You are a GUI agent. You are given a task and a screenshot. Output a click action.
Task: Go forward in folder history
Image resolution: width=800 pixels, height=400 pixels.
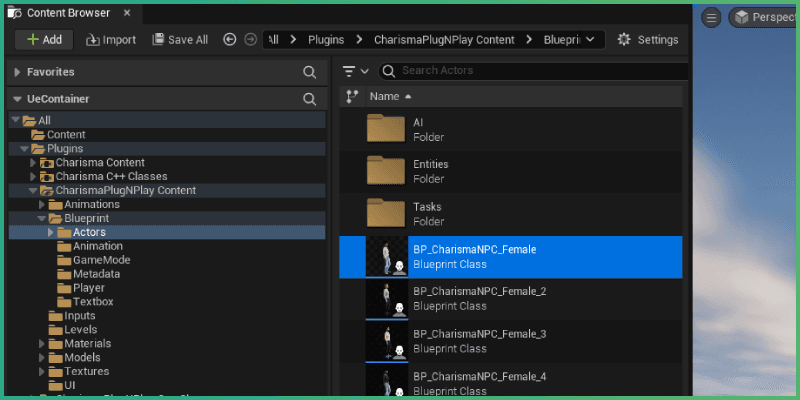point(250,39)
